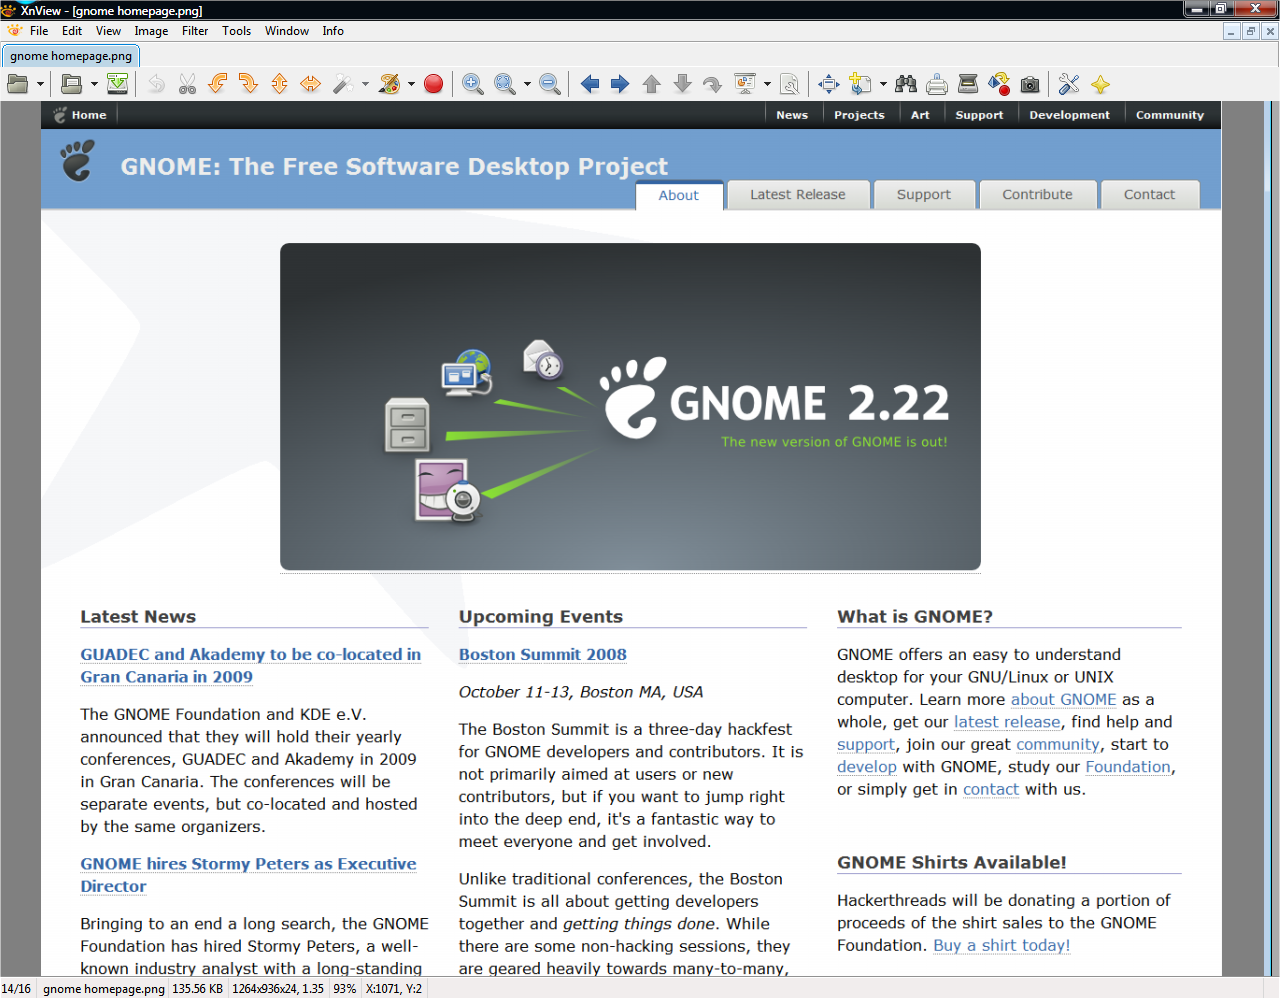Open the Window menu

287,31
